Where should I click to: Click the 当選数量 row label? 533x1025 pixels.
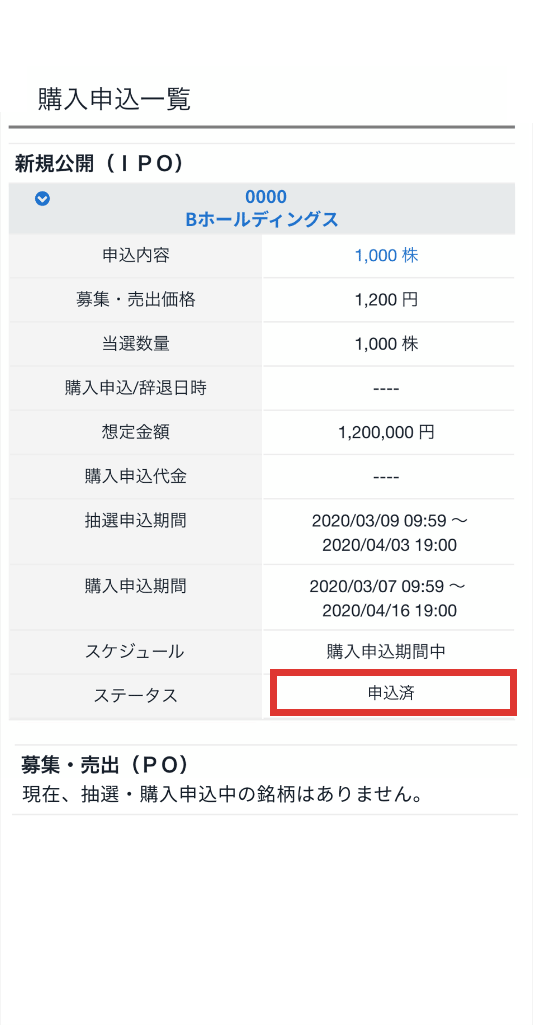[x=136, y=344]
